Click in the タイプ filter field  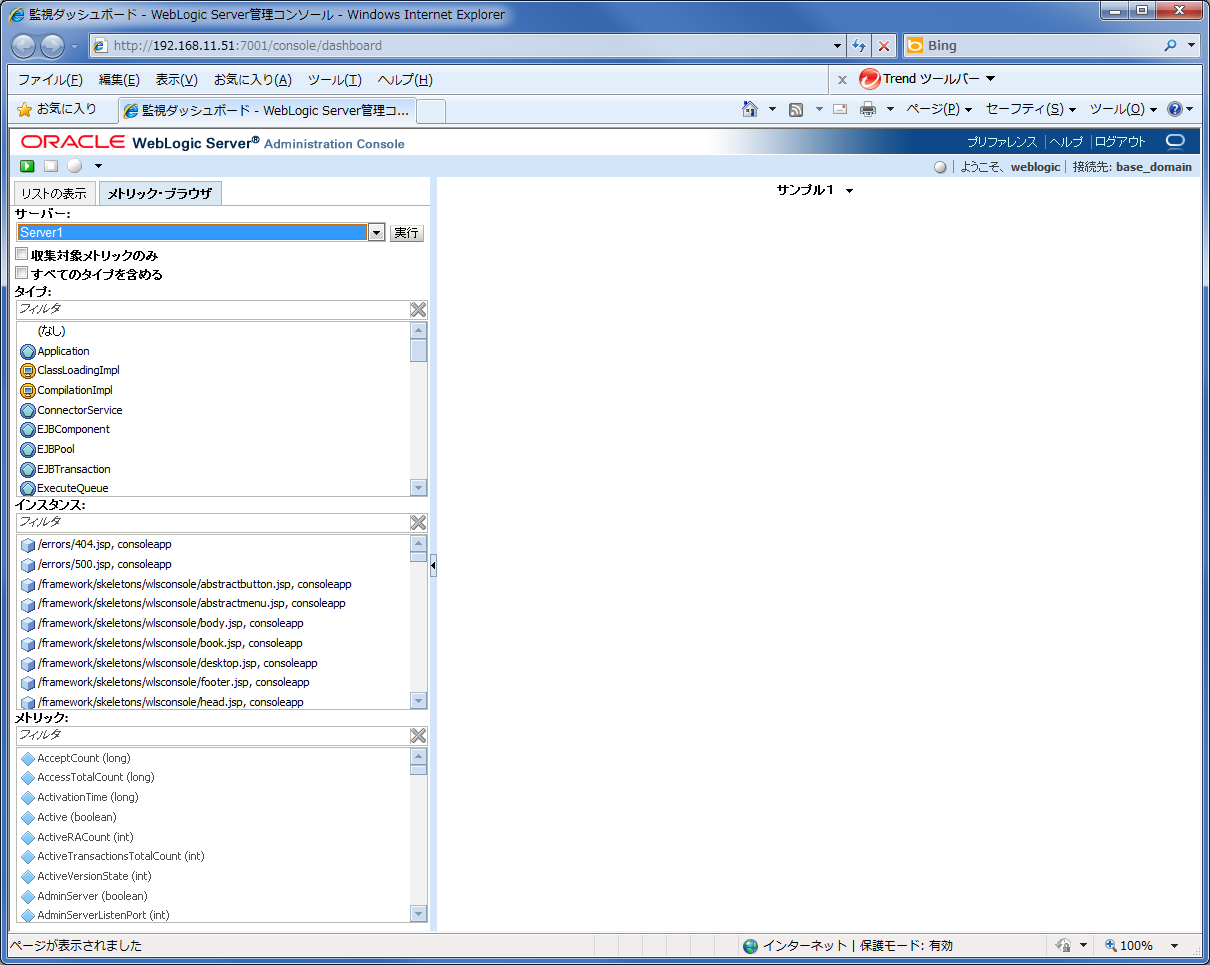pos(212,310)
